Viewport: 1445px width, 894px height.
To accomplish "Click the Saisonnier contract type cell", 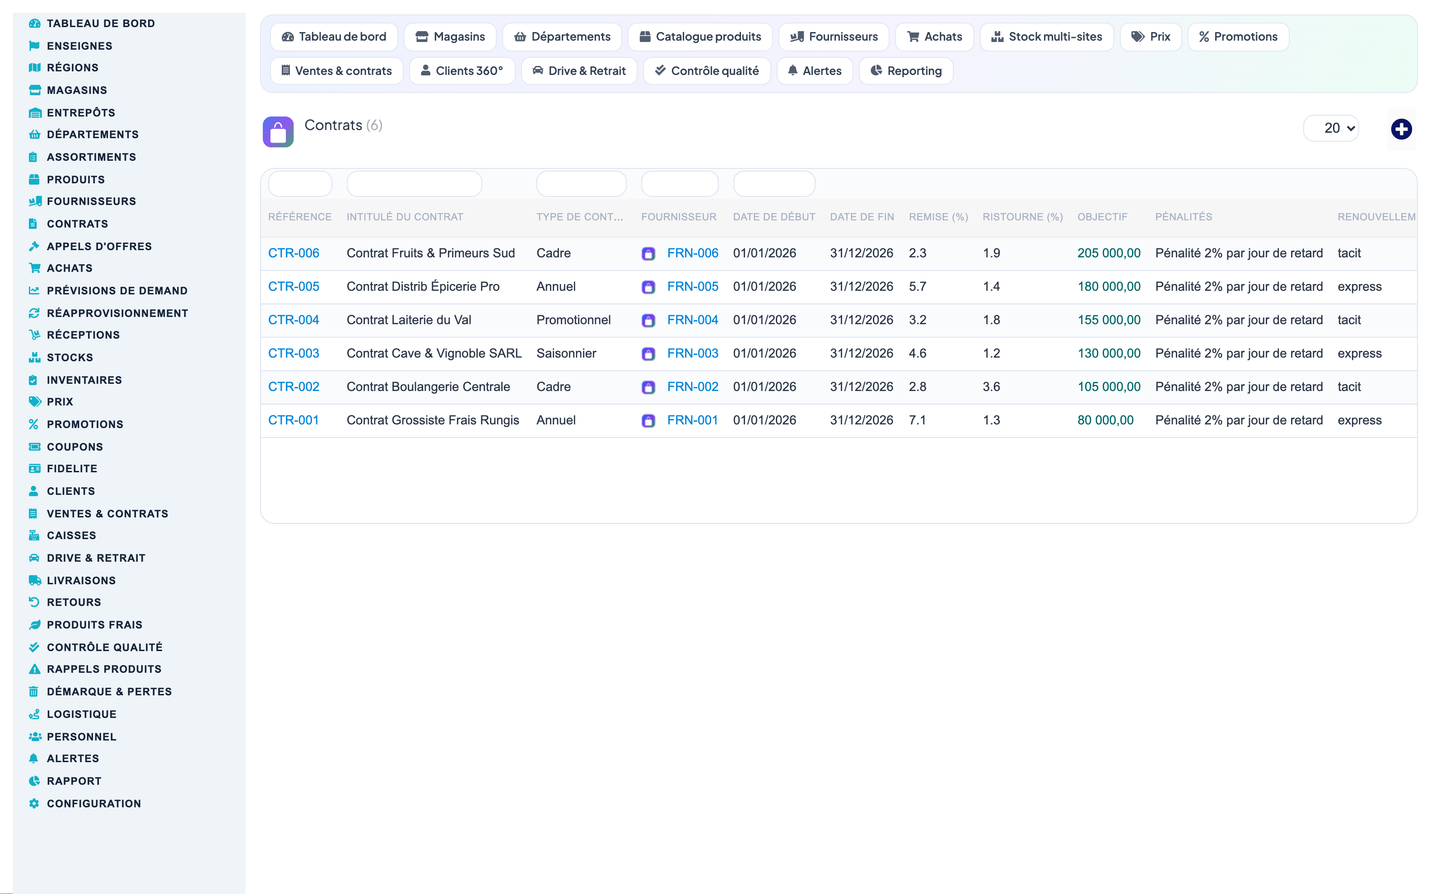I will (x=566, y=353).
